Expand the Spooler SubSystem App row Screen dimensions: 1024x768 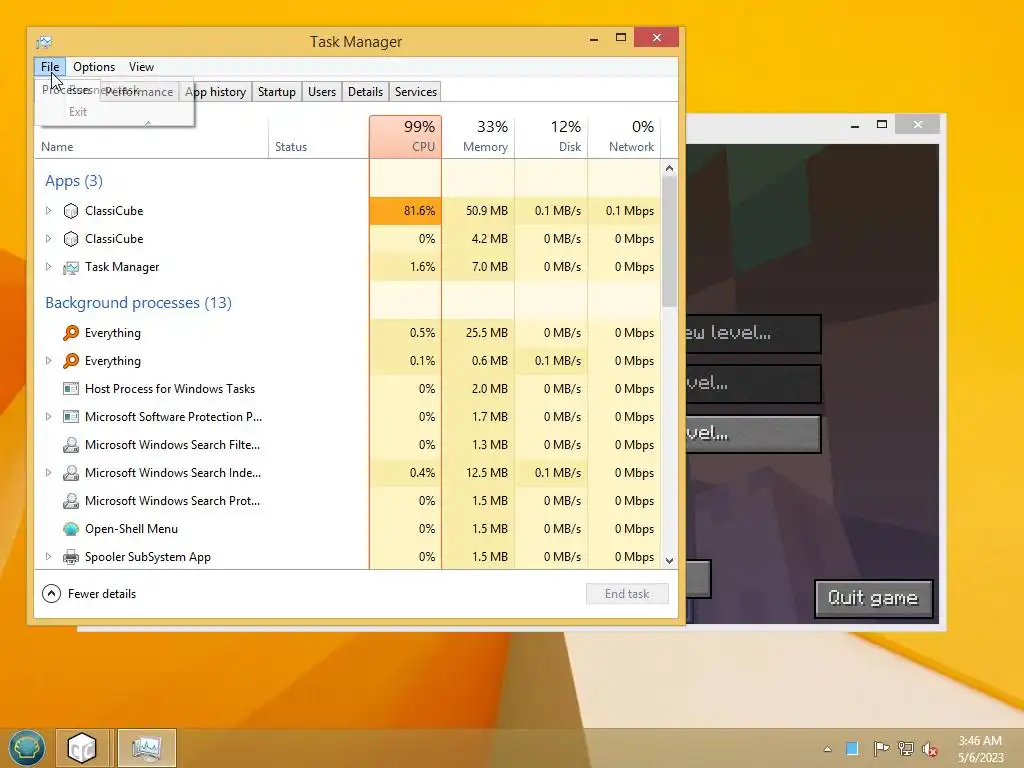click(48, 557)
